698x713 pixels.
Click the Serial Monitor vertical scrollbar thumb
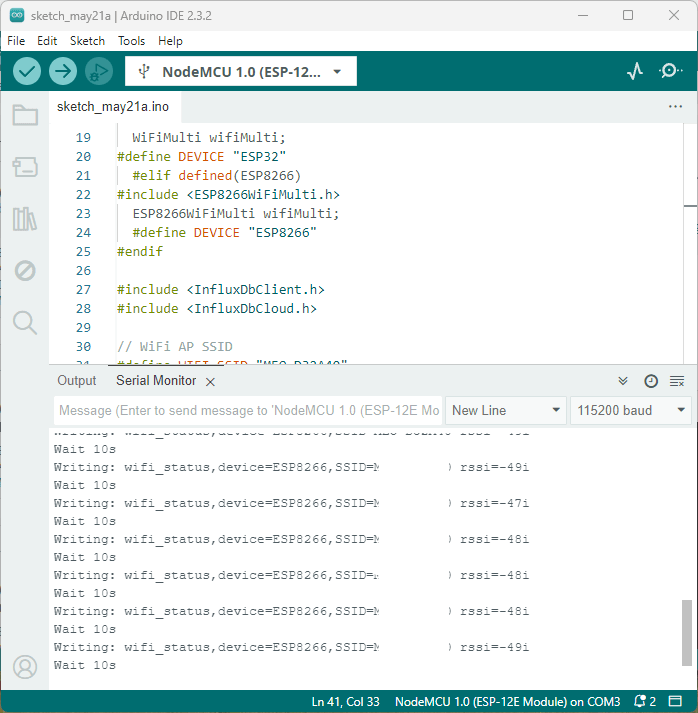tap(685, 630)
